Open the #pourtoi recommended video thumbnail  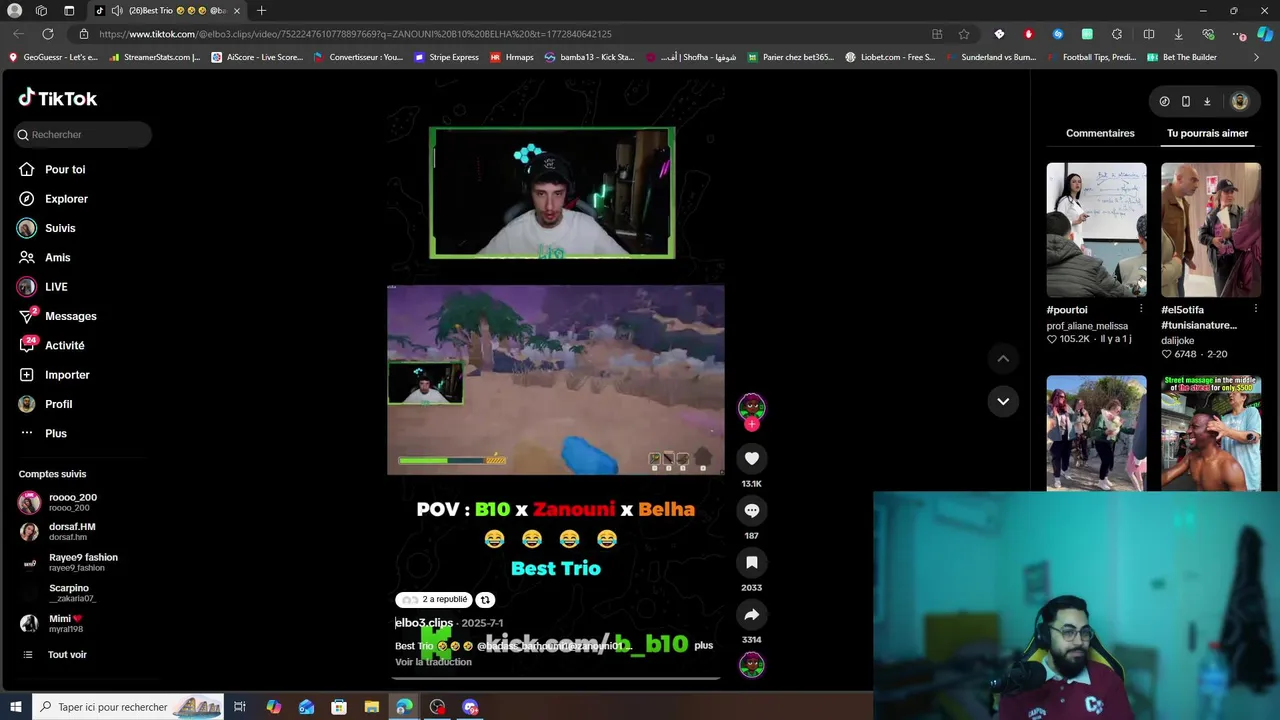1097,230
